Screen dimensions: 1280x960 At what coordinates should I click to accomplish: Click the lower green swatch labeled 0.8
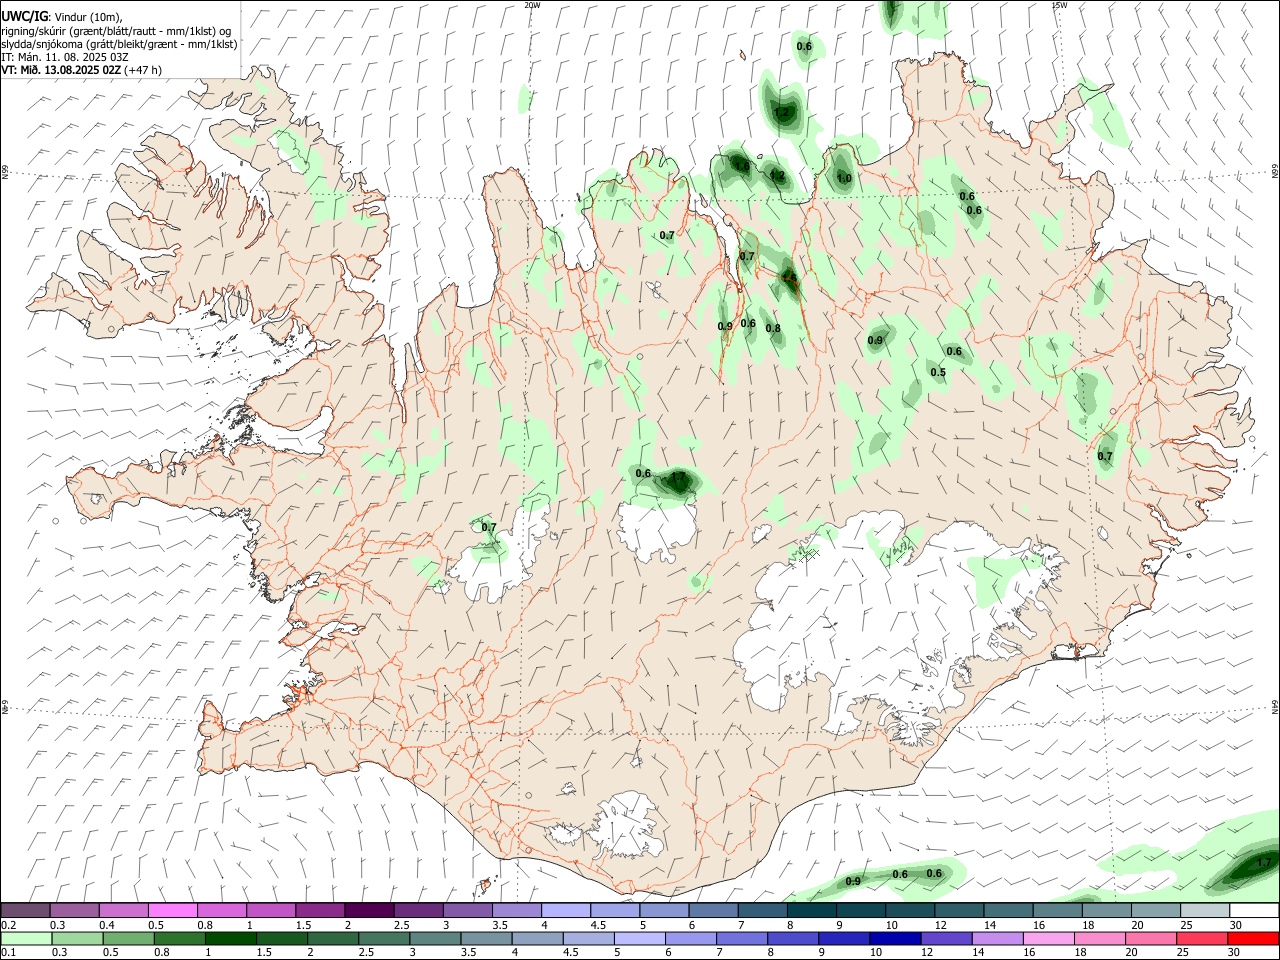point(179,938)
